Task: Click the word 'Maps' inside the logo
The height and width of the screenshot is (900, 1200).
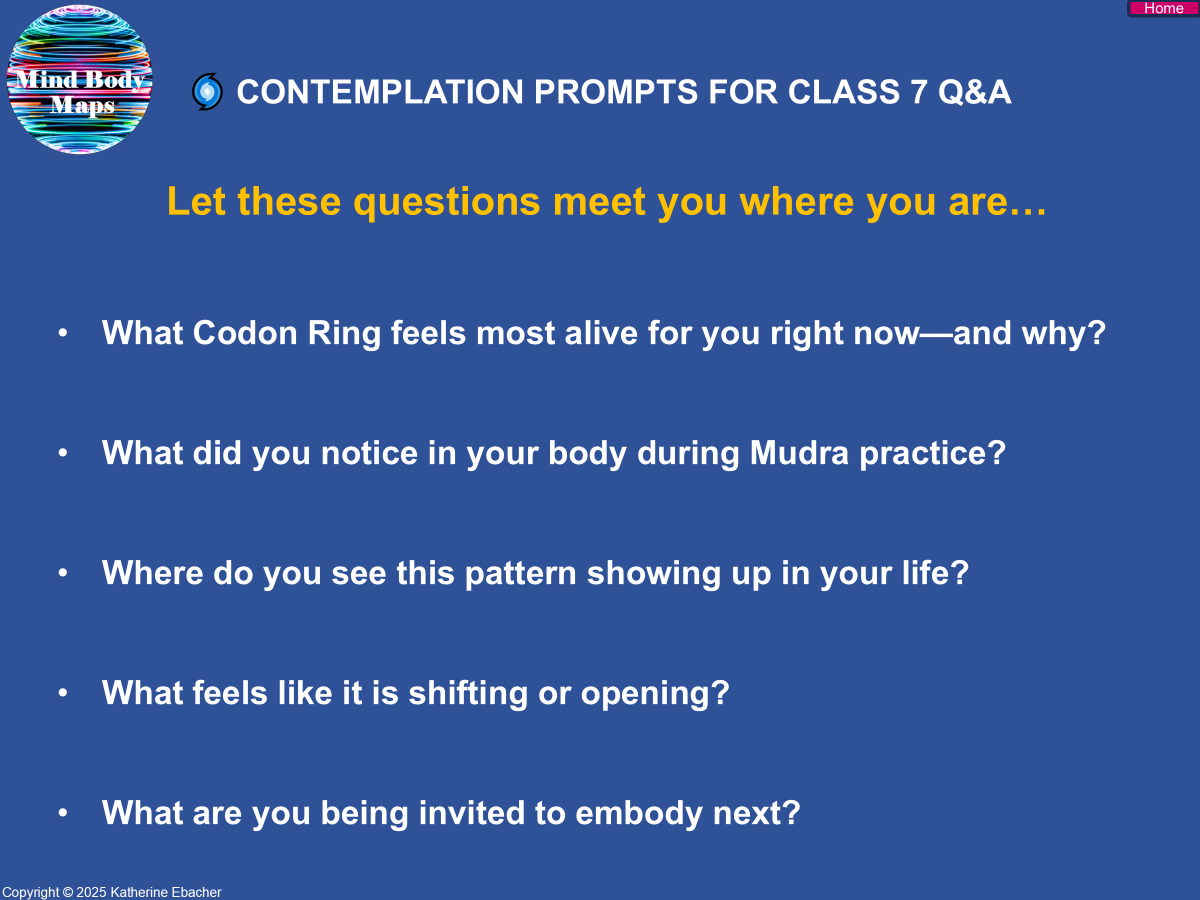Action: coord(82,105)
